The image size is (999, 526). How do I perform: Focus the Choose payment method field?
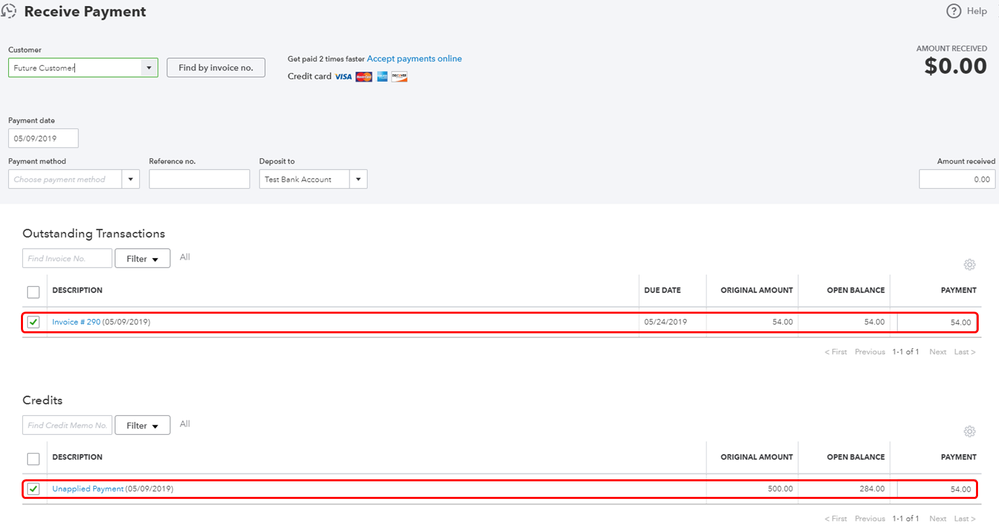pyautogui.click(x=65, y=180)
